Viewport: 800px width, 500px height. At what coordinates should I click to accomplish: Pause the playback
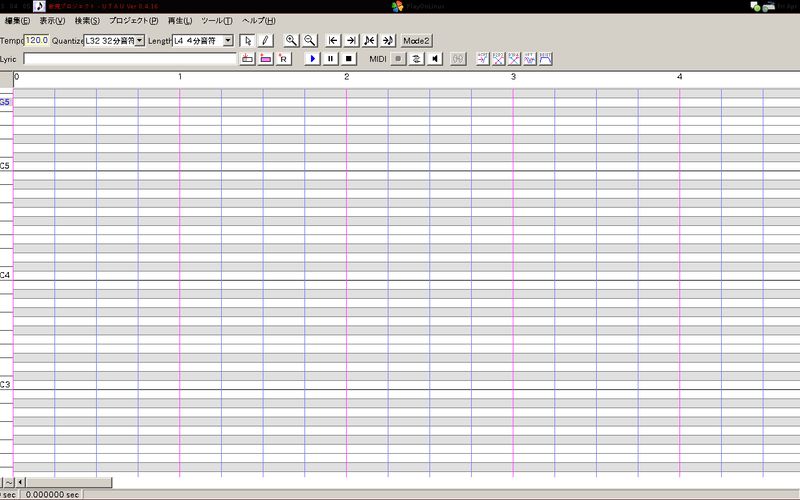tap(331, 59)
